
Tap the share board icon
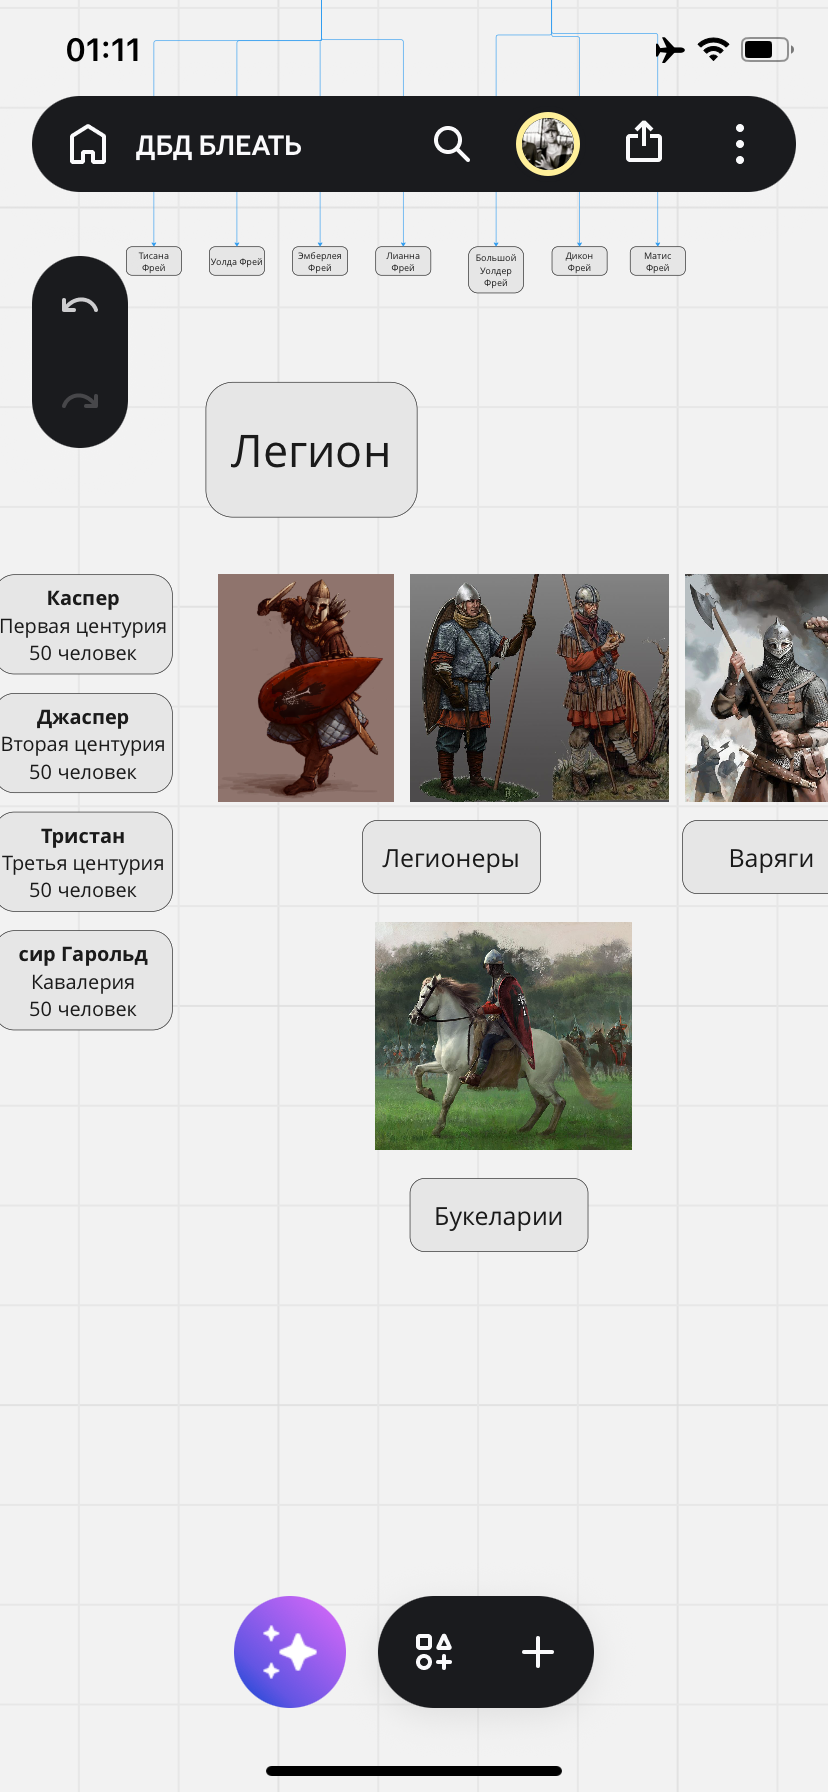[x=643, y=142]
